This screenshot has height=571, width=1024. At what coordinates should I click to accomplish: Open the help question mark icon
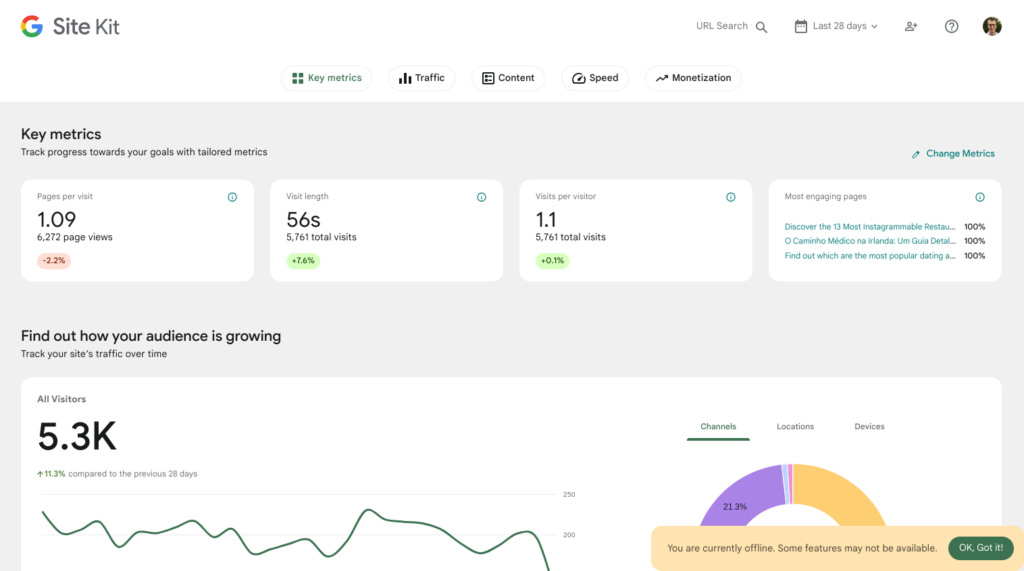click(951, 27)
